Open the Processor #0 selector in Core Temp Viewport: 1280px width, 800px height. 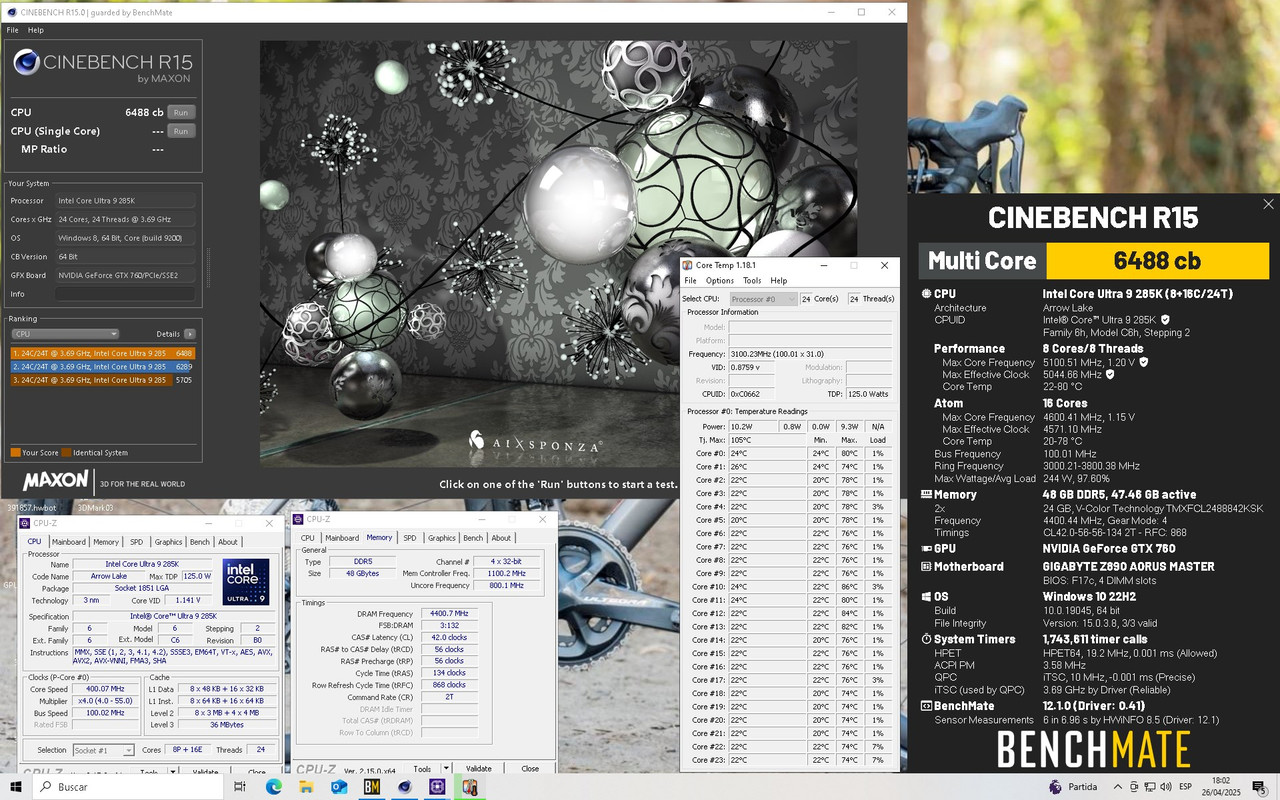tap(763, 299)
